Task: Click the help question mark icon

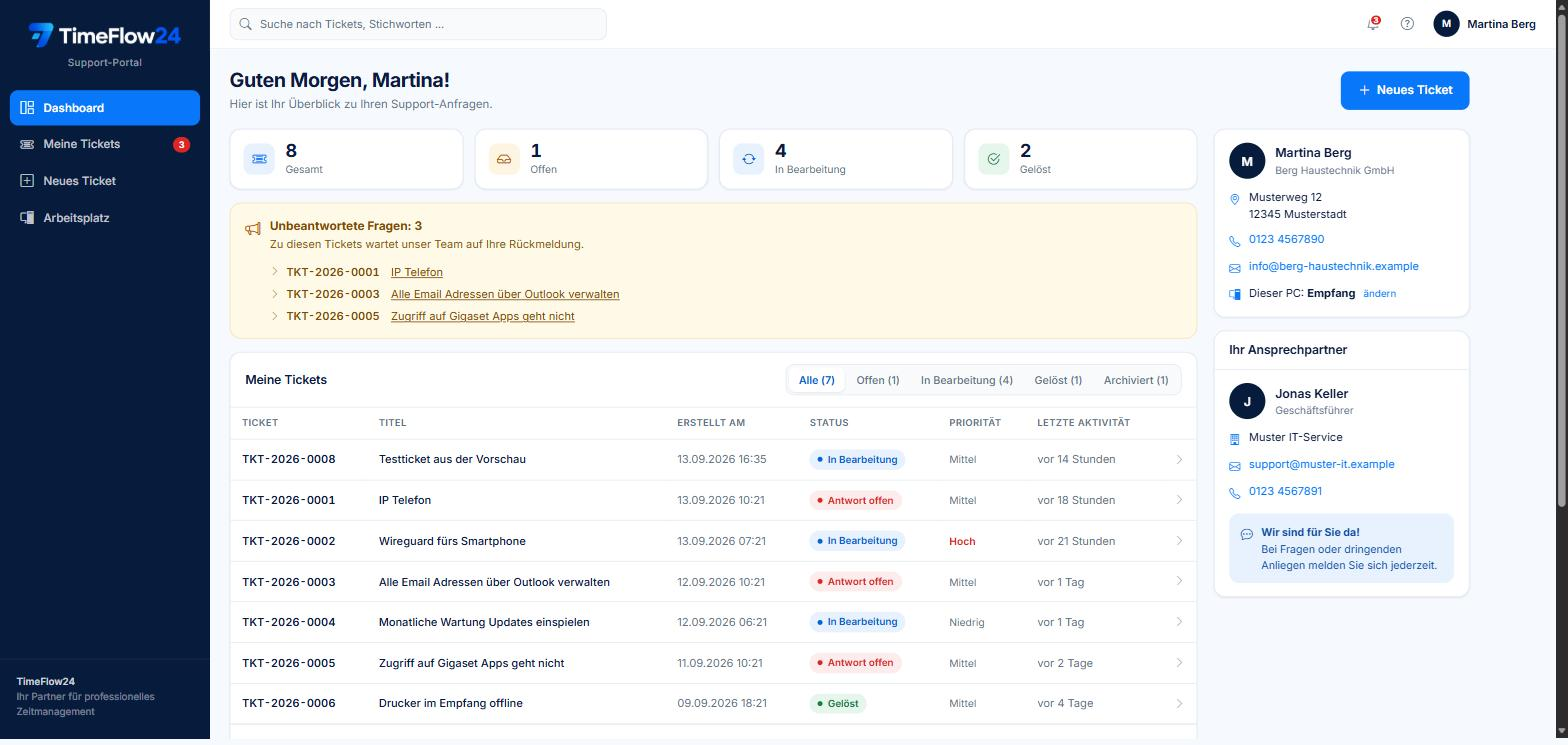Action: [x=1407, y=24]
